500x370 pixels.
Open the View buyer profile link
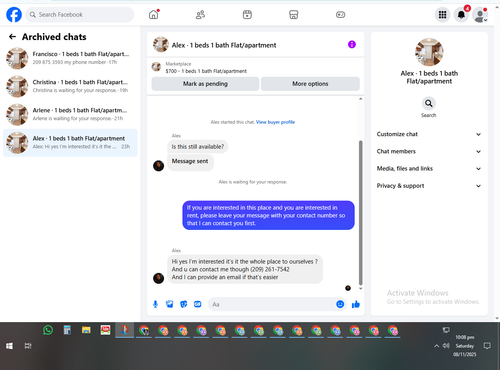pos(275,122)
